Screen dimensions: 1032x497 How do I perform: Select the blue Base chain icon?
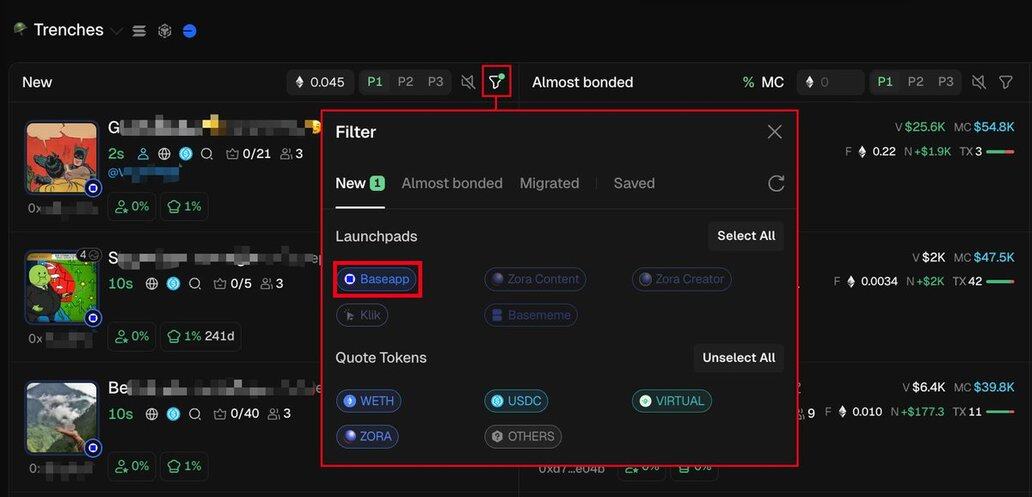(x=189, y=31)
